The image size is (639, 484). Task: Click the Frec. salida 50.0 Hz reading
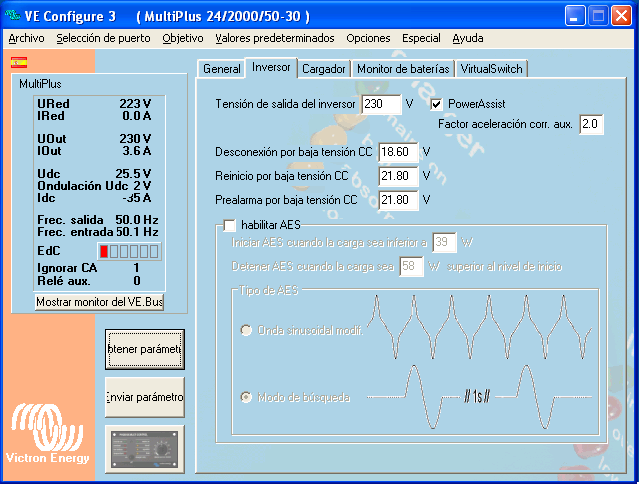pos(98,220)
